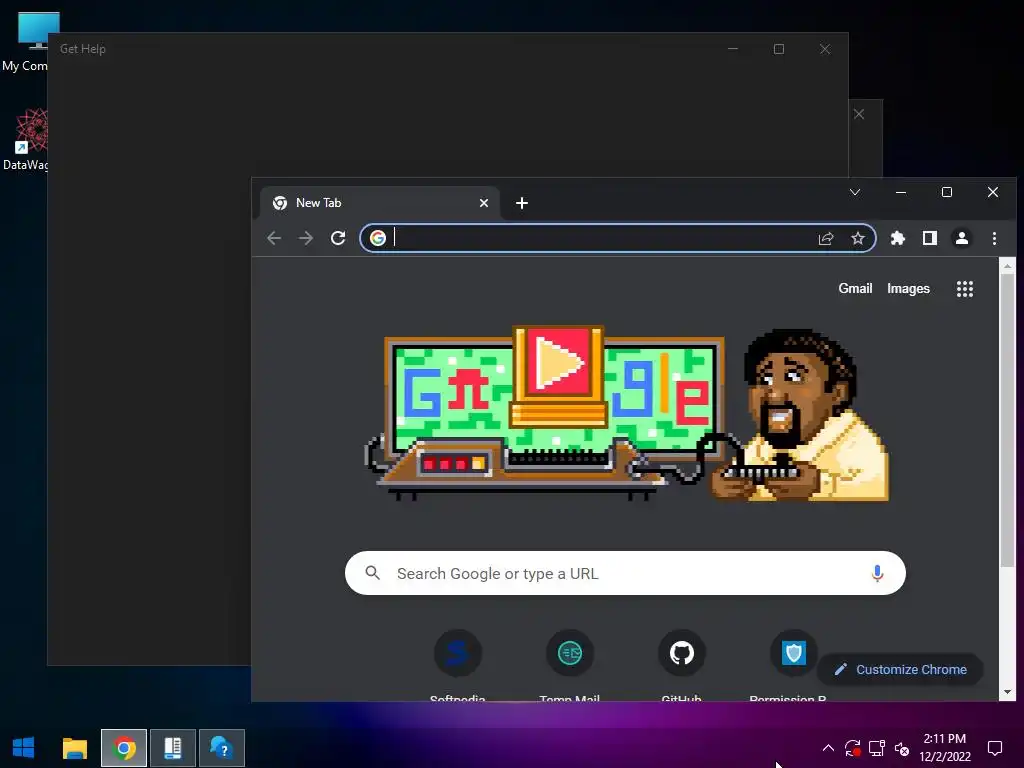This screenshot has width=1024, height=768.
Task: Maximize the Get Help window
Action: click(778, 49)
